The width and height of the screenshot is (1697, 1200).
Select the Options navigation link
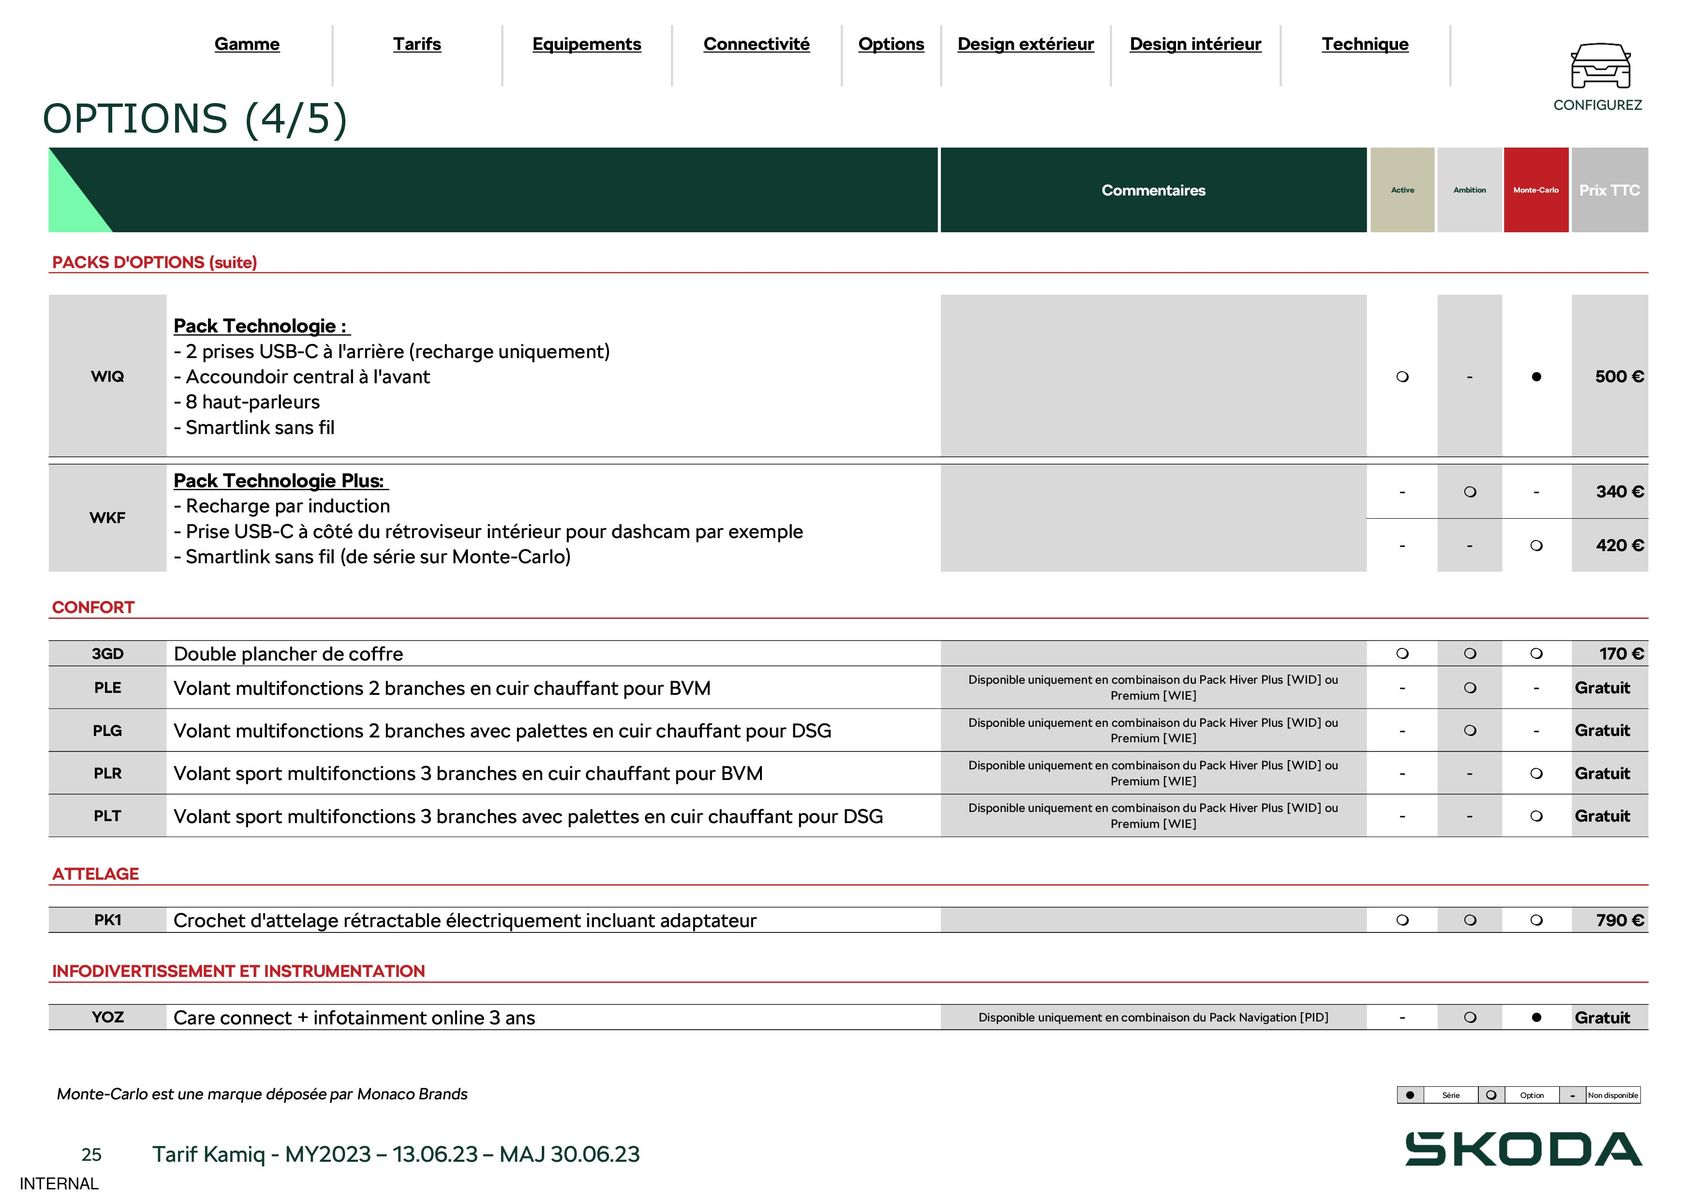click(891, 44)
